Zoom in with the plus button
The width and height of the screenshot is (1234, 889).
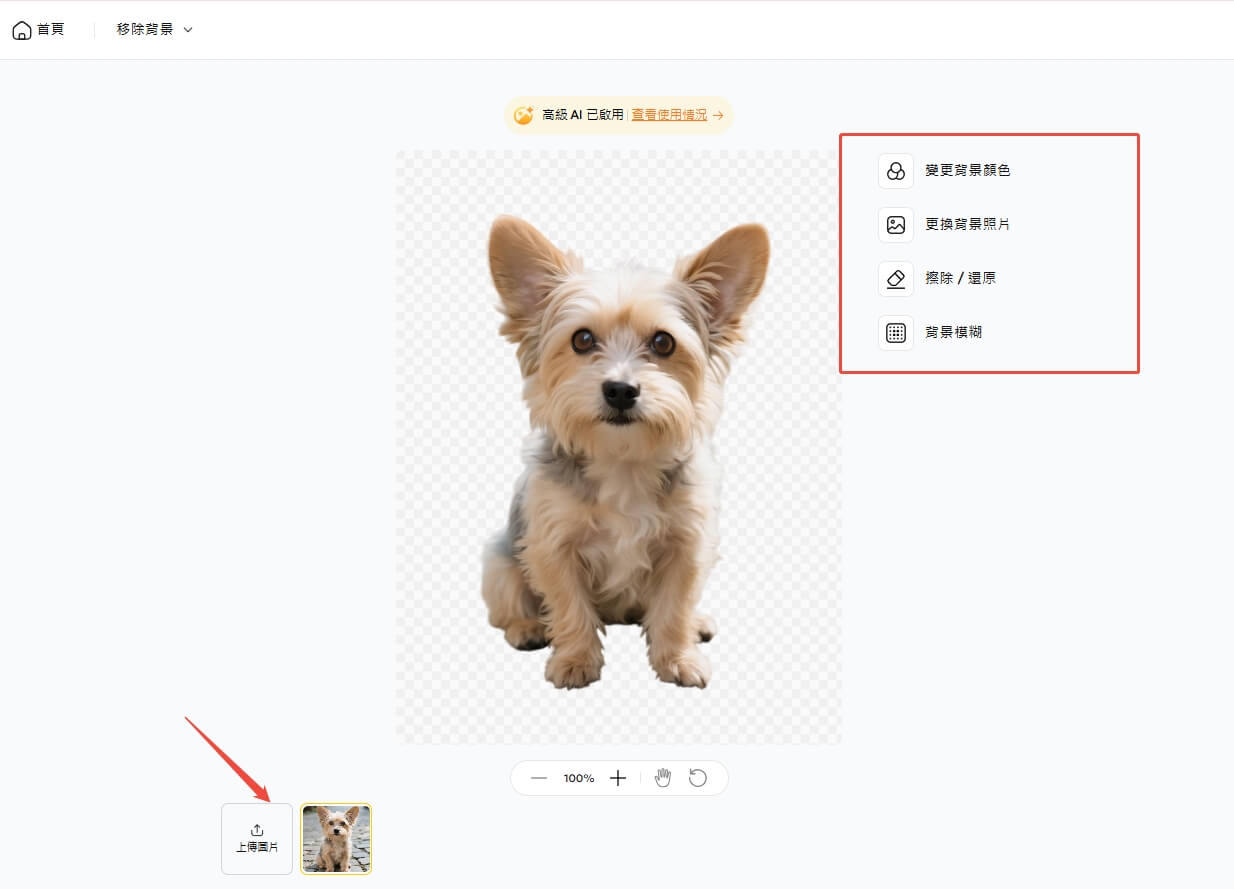click(618, 778)
